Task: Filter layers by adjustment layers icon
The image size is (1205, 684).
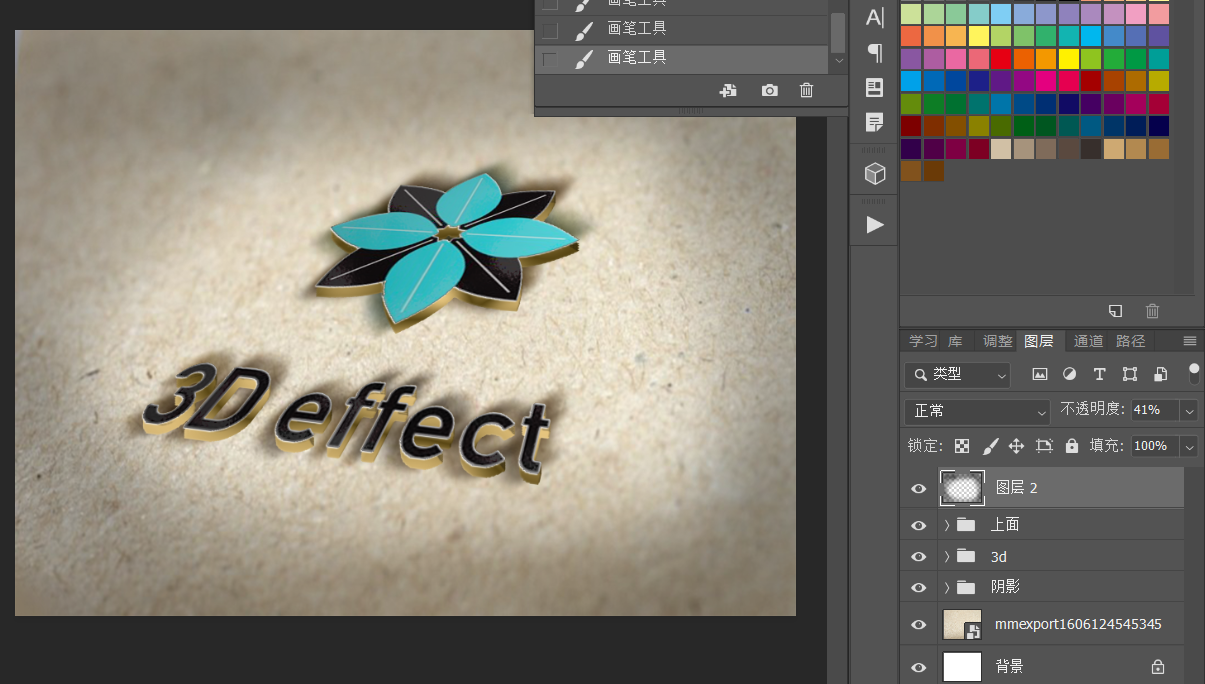Action: [x=1069, y=374]
